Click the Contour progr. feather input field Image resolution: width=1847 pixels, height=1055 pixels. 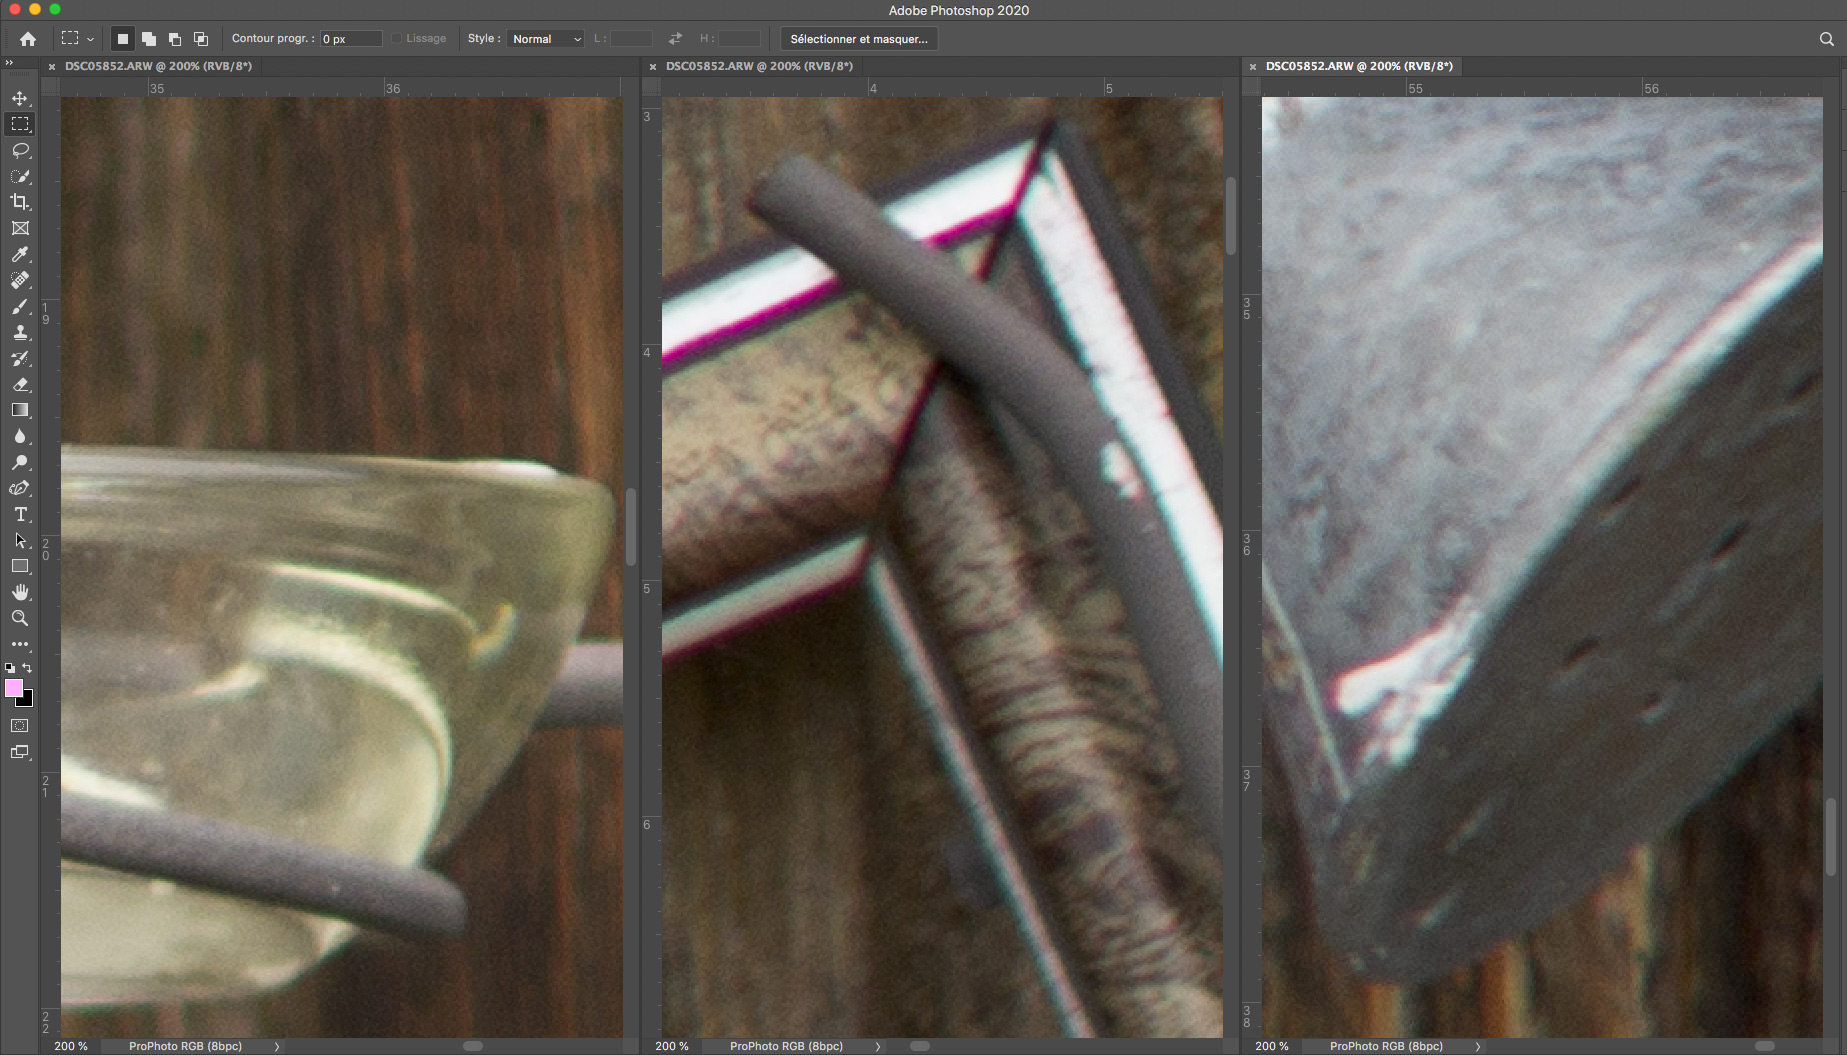click(350, 39)
